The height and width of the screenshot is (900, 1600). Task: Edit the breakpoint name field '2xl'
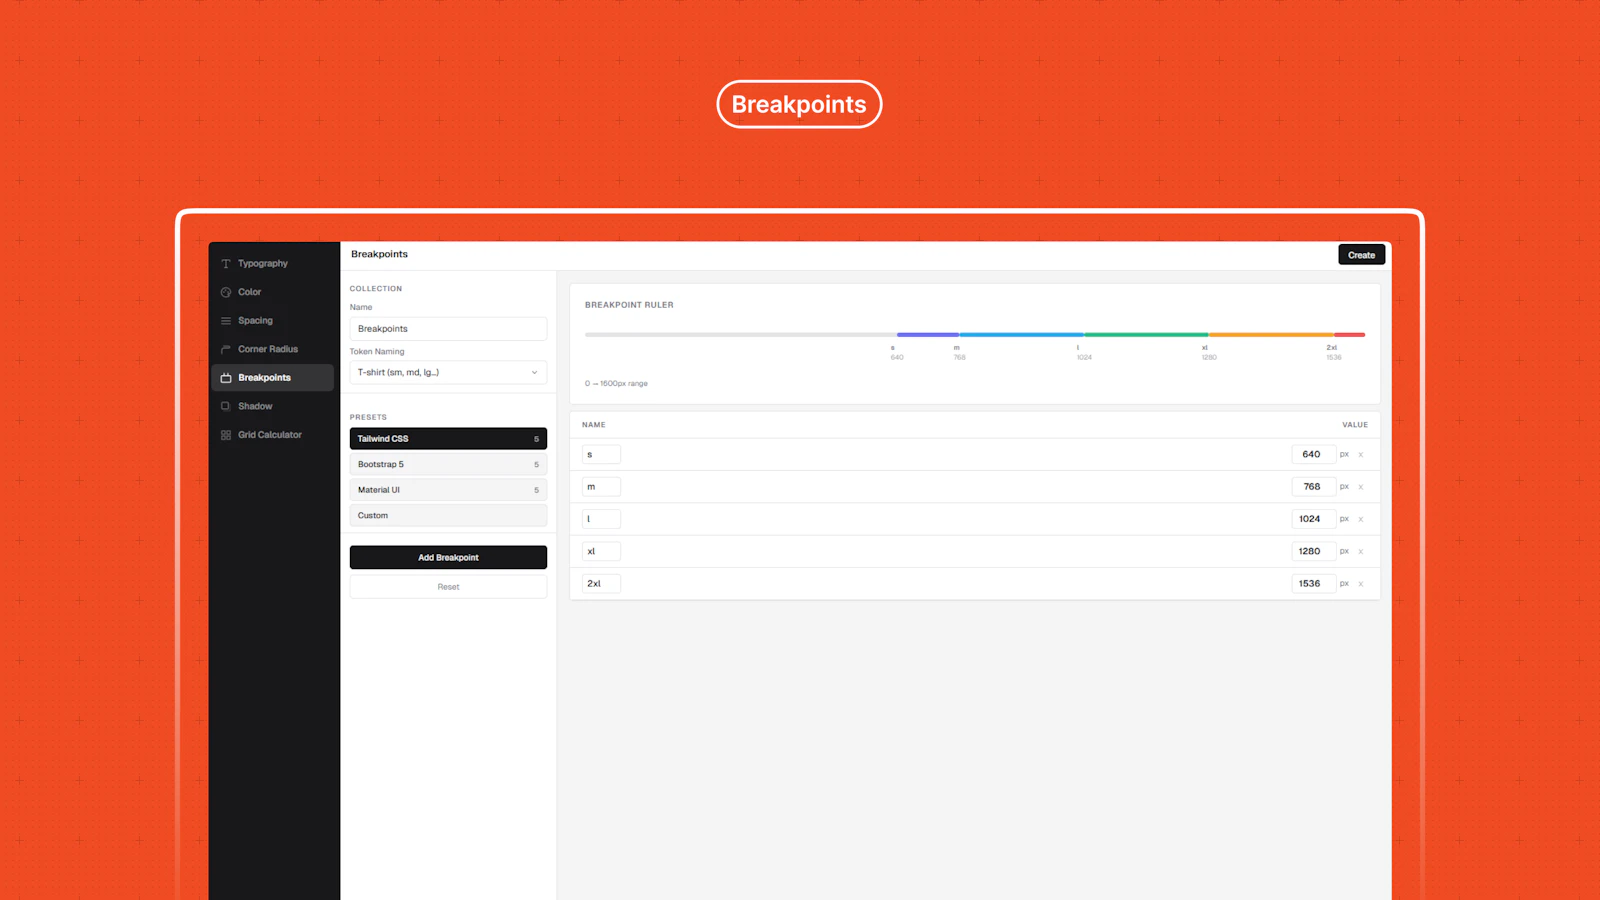(x=601, y=584)
